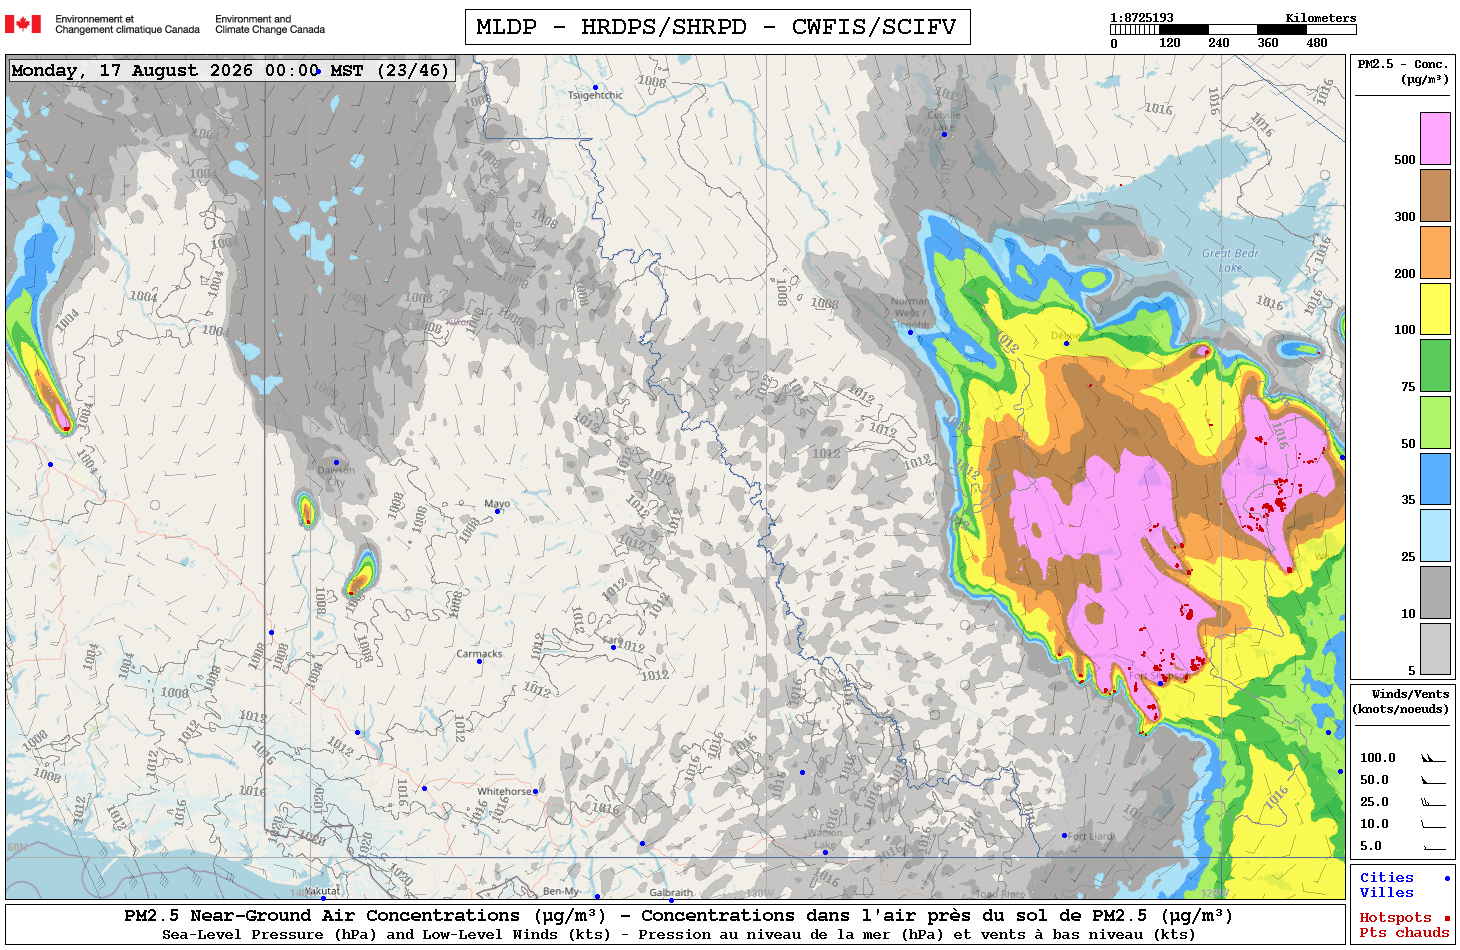Click the Carmacks city label
Viewport: 1460px width, 950px height.
(479, 653)
